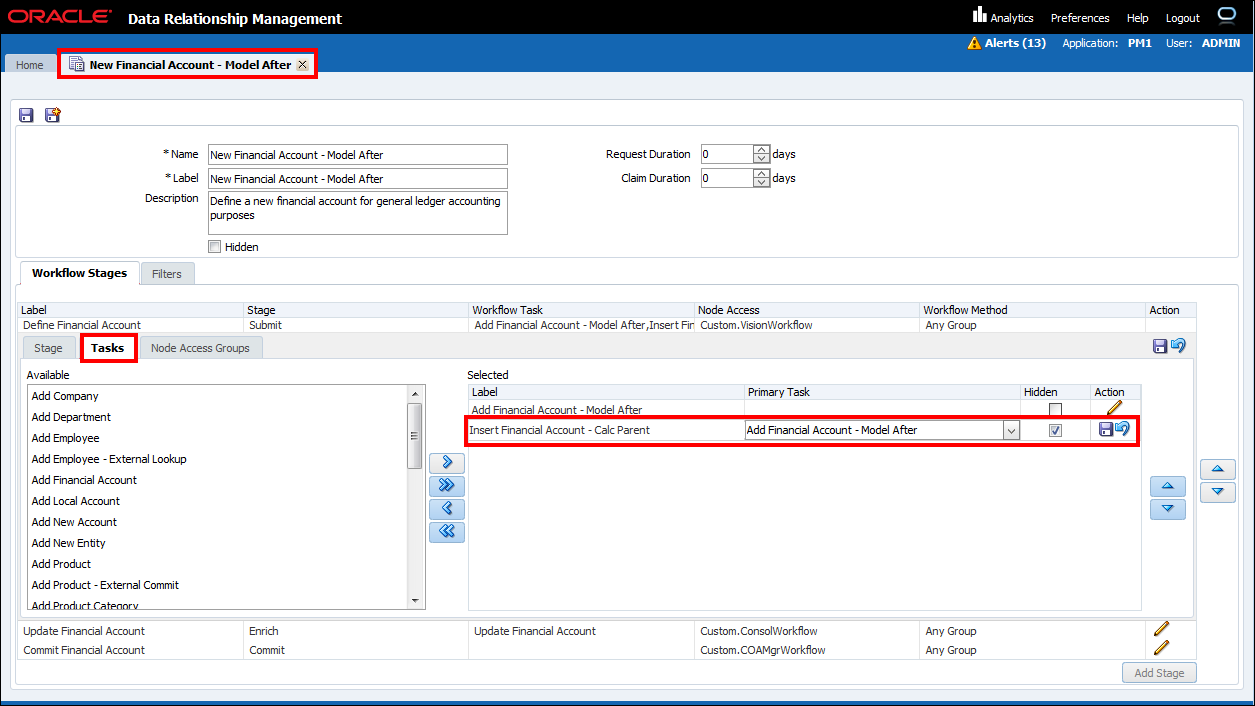Viewport: 1255px width, 706px height.
Task: Click the Custom.COAMgrWorkflow node access cell
Action: tap(763, 650)
